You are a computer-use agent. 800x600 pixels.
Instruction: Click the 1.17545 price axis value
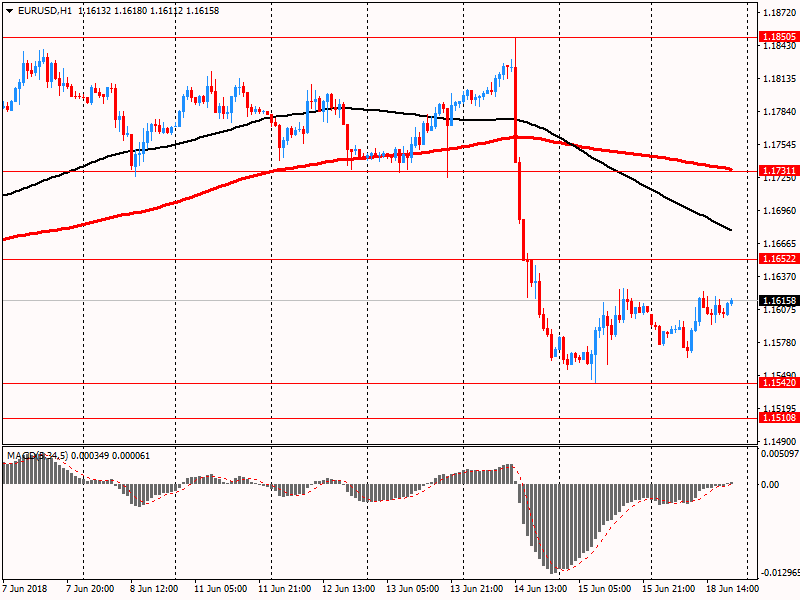tap(779, 145)
